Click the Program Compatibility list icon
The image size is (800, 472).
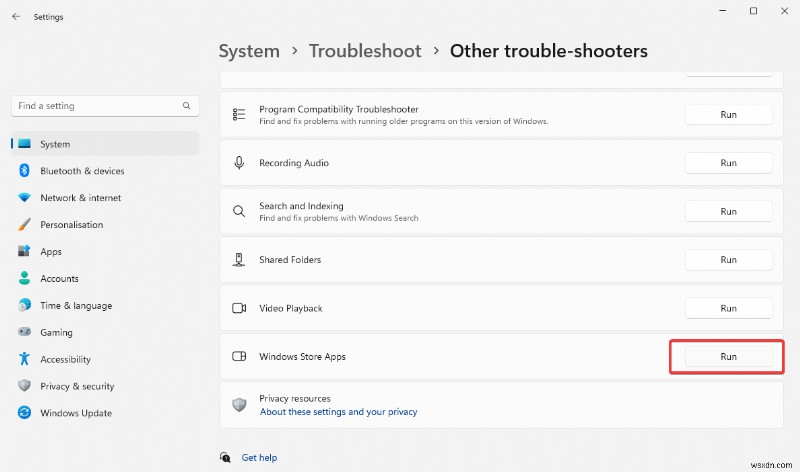point(239,114)
